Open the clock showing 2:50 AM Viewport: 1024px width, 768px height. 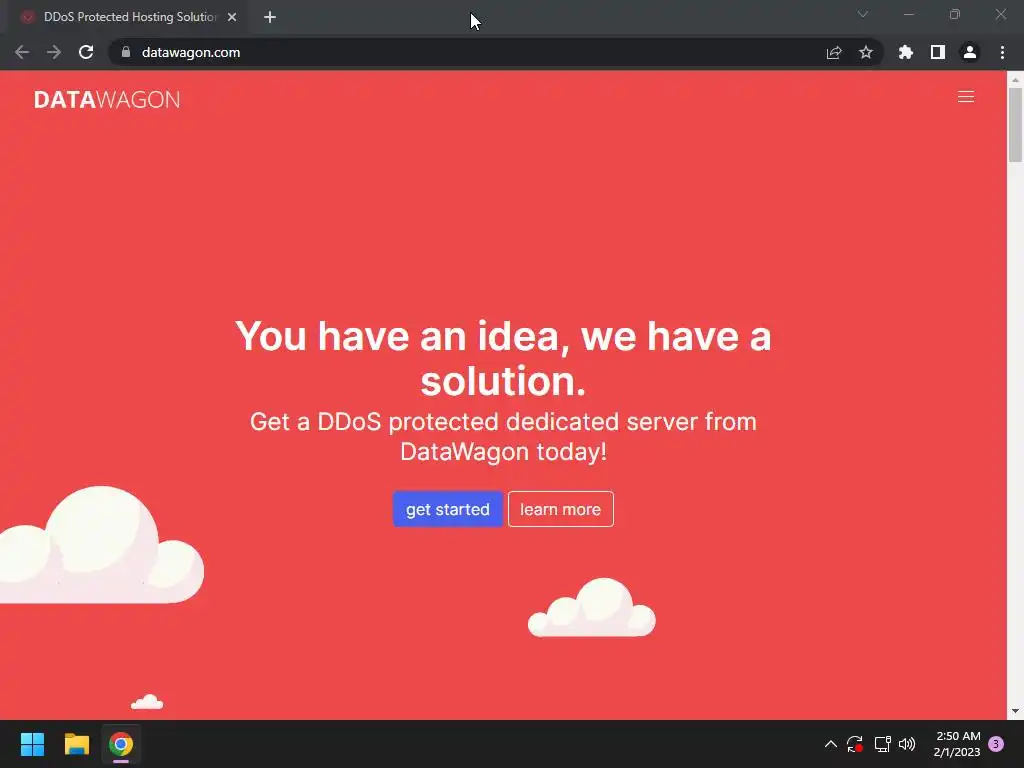point(957,744)
